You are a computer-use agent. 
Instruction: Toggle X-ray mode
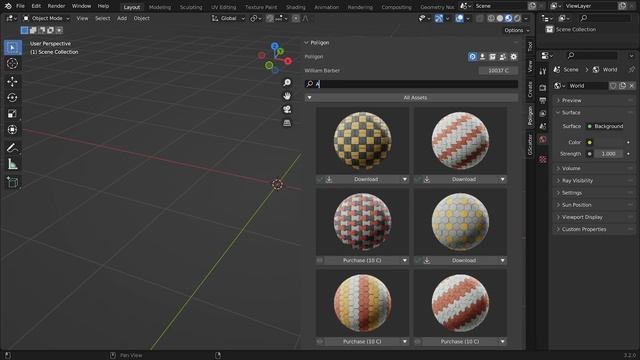pos(480,18)
